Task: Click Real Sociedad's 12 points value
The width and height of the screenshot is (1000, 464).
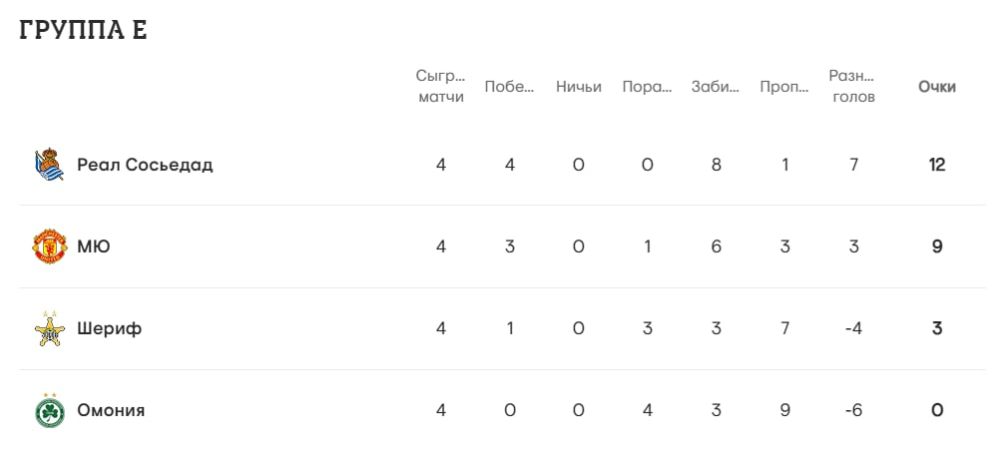Action: (937, 165)
